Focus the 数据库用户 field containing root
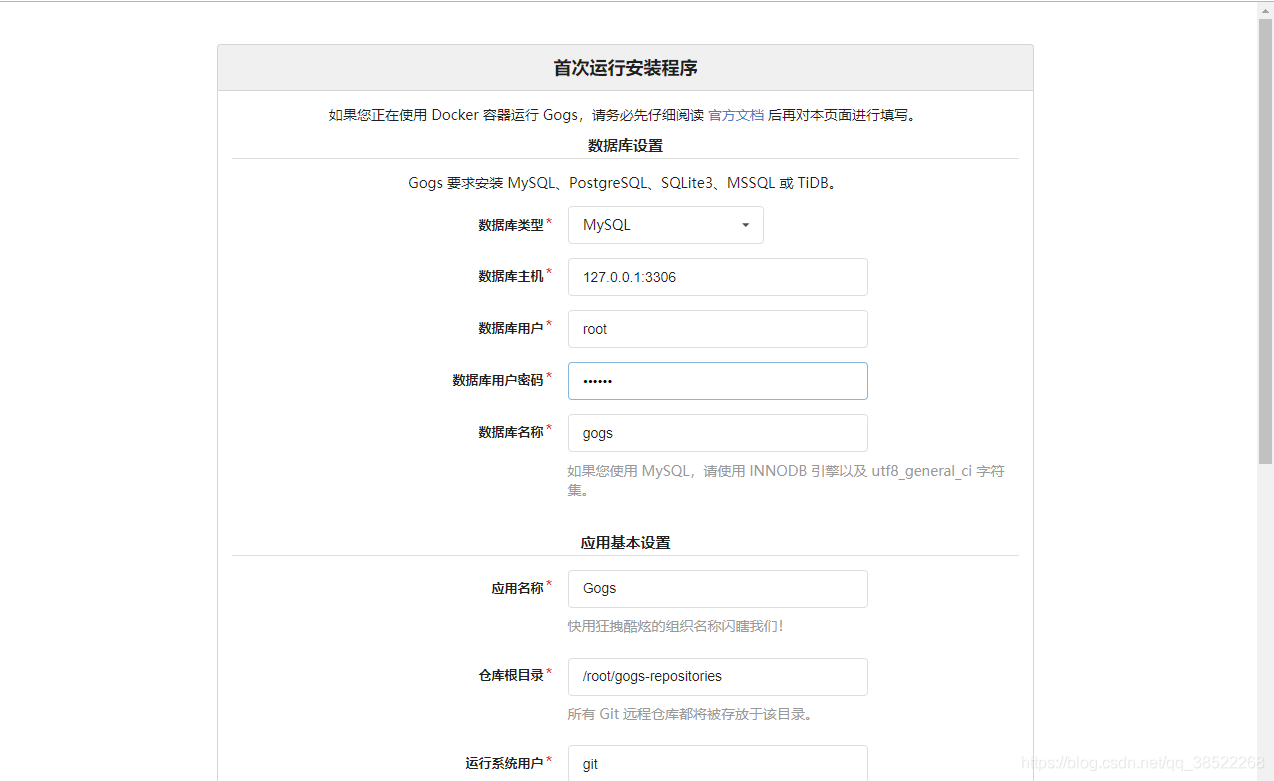This screenshot has height=781, width=1274. pos(717,329)
